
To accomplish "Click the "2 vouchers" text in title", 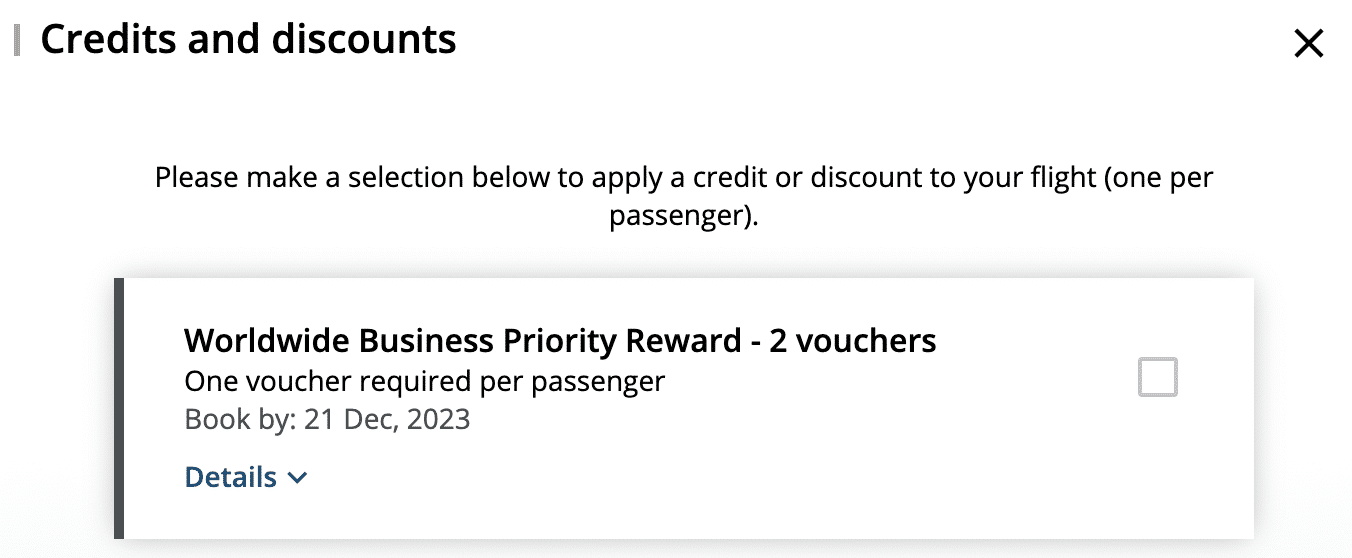I will click(x=852, y=341).
